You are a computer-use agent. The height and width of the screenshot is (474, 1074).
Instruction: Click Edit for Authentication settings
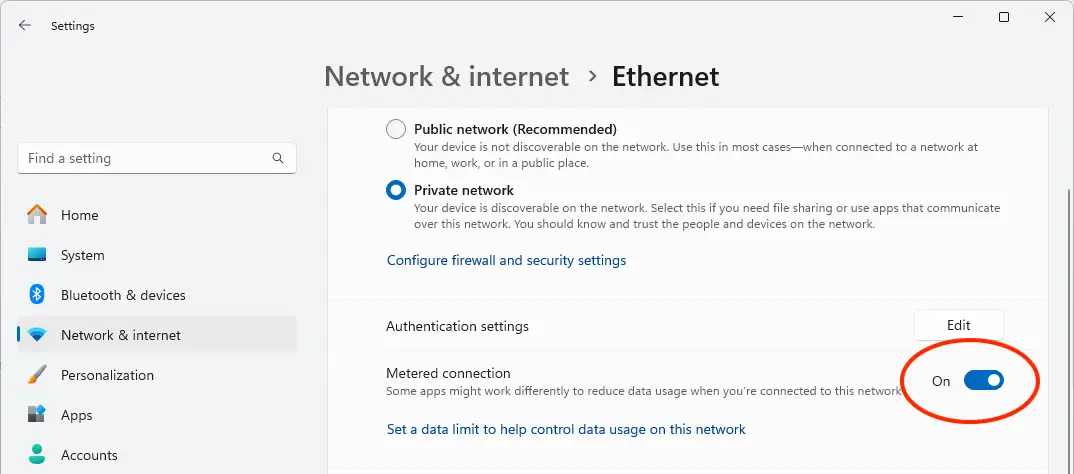[958, 325]
